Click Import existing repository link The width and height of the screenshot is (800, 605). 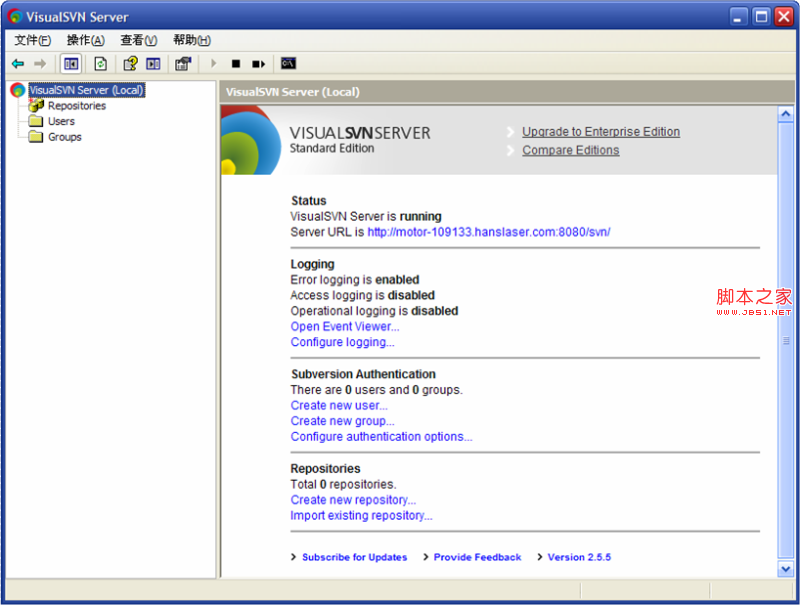(361, 516)
